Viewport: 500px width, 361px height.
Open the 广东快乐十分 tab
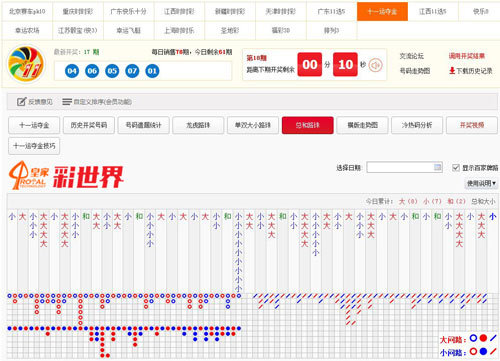pyautogui.click(x=129, y=11)
